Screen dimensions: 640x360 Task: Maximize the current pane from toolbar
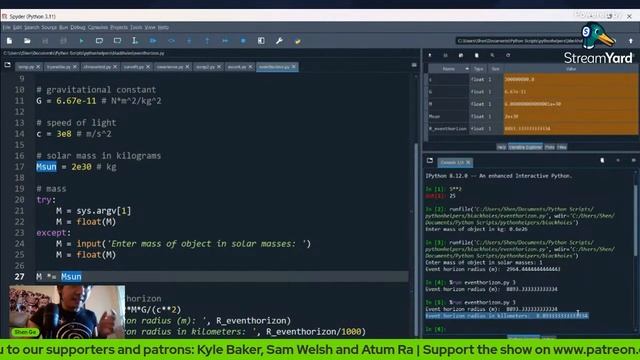pyautogui.click(x=261, y=41)
